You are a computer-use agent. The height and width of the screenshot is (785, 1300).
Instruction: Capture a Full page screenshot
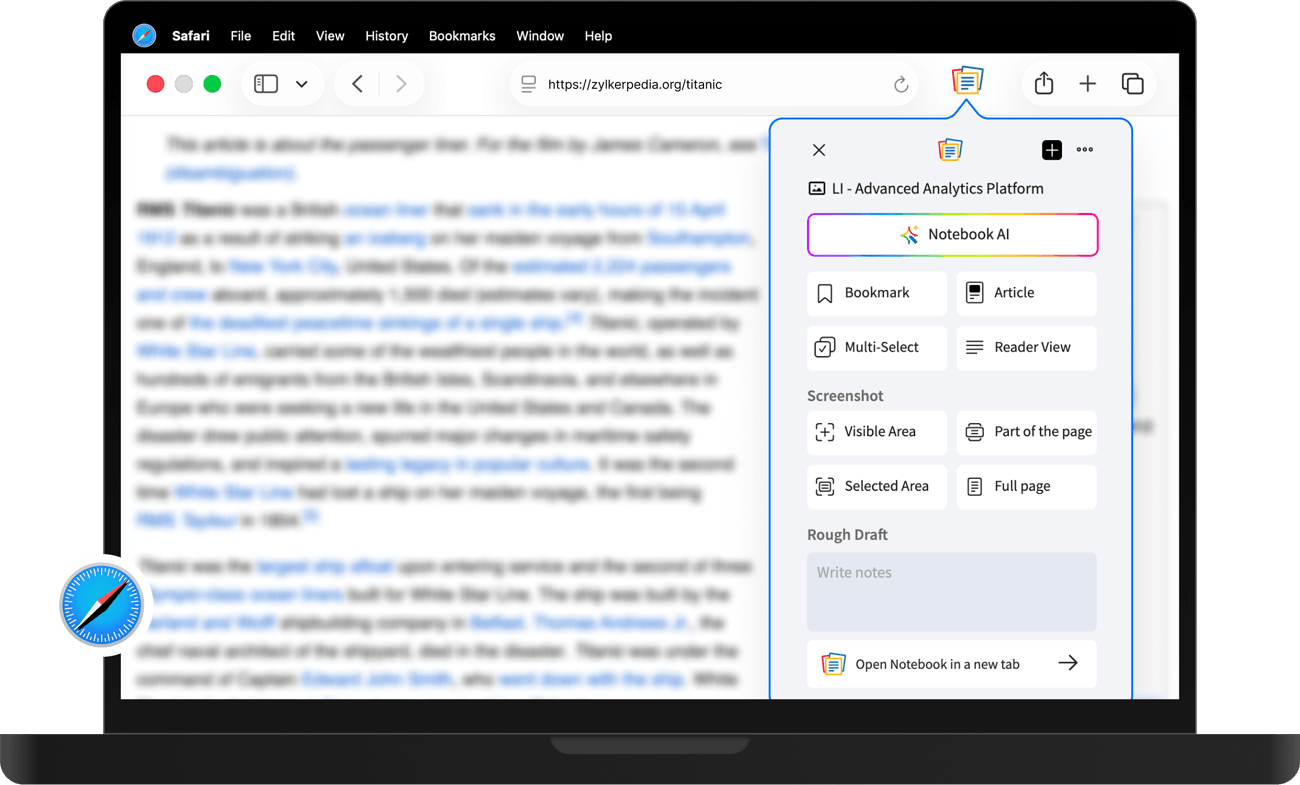click(x=1026, y=486)
